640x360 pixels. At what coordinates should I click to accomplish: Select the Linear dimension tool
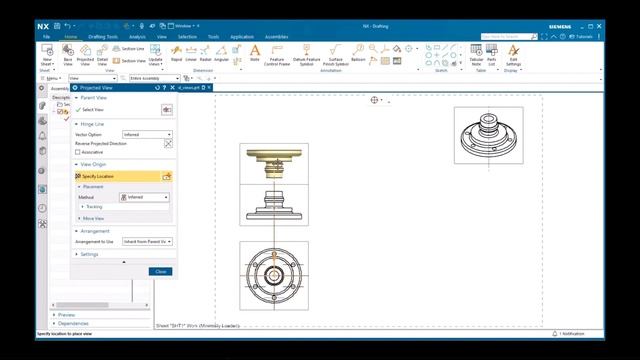[x=191, y=53]
